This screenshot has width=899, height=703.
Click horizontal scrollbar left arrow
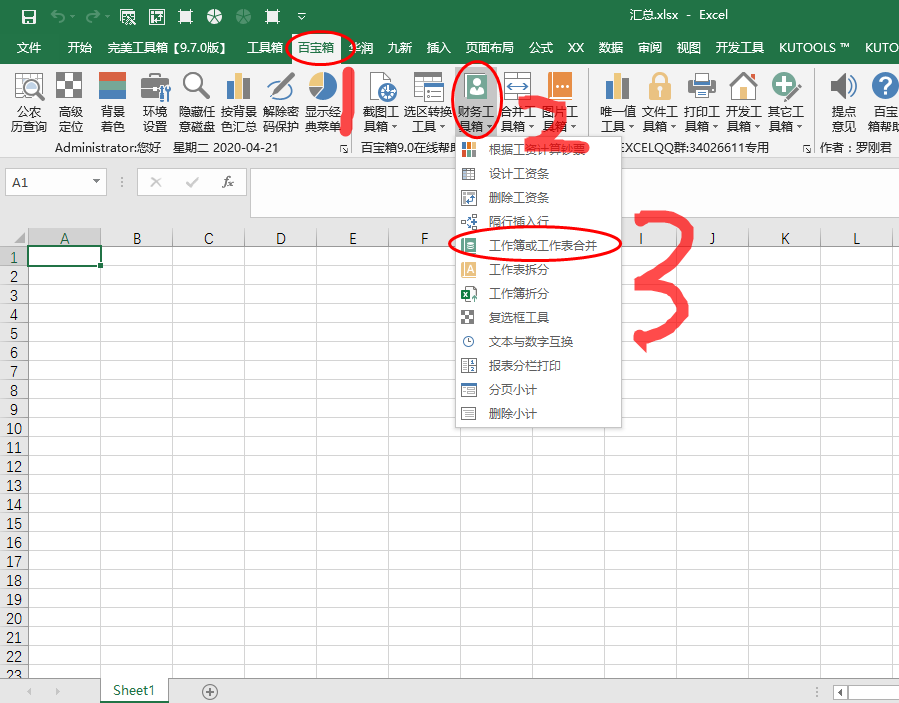point(840,692)
